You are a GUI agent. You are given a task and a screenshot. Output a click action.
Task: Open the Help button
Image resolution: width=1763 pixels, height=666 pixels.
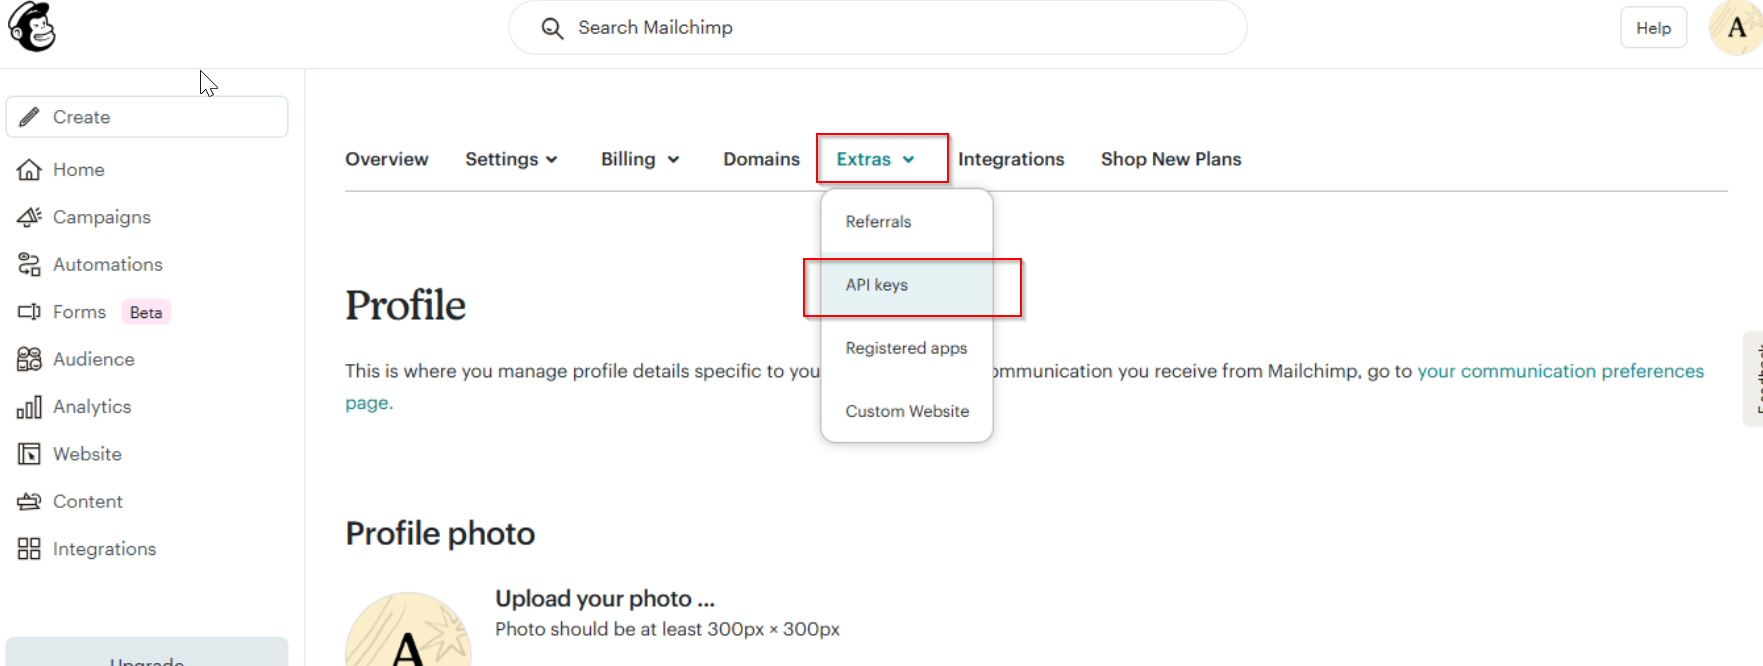pos(1653,28)
